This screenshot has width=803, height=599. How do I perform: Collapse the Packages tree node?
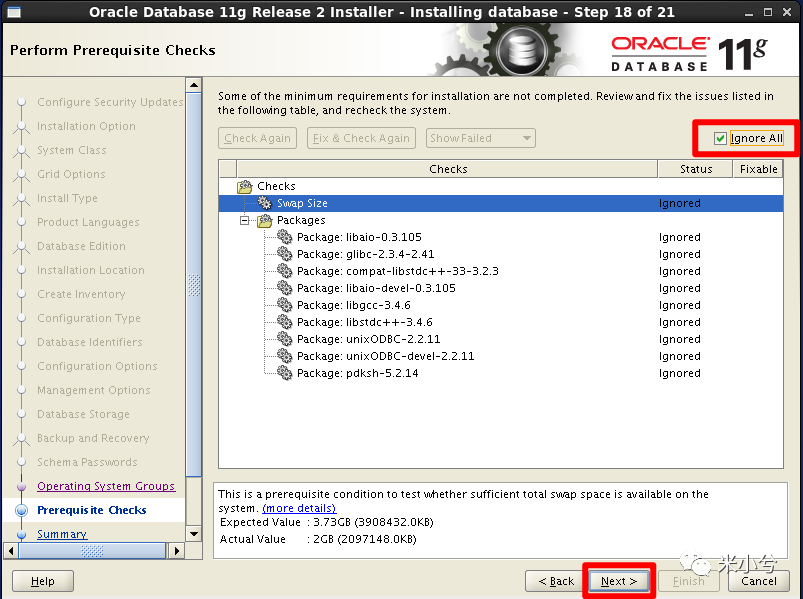tap(245, 221)
